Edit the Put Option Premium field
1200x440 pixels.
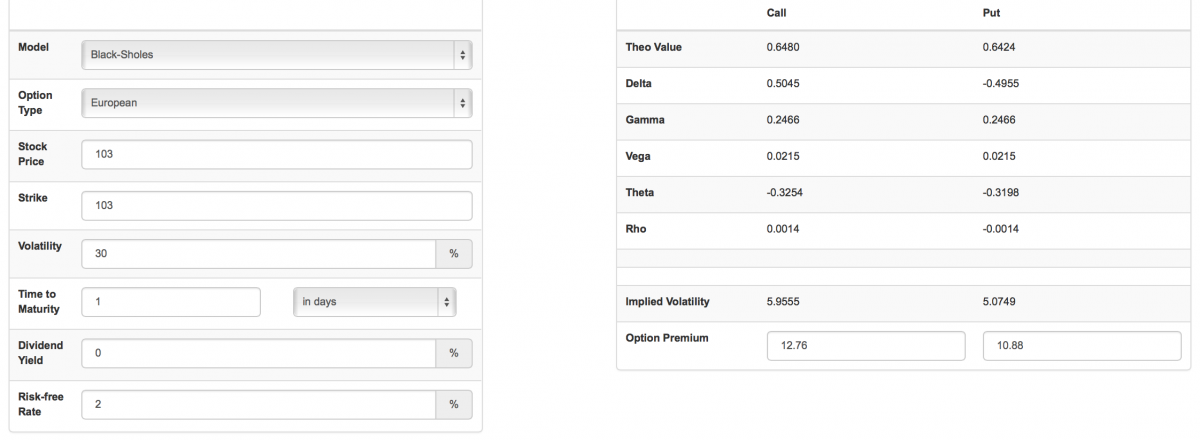click(1082, 346)
